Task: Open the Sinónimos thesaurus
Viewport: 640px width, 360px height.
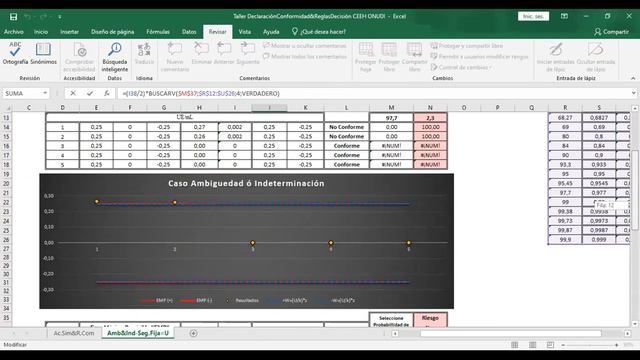Action: 43,53
